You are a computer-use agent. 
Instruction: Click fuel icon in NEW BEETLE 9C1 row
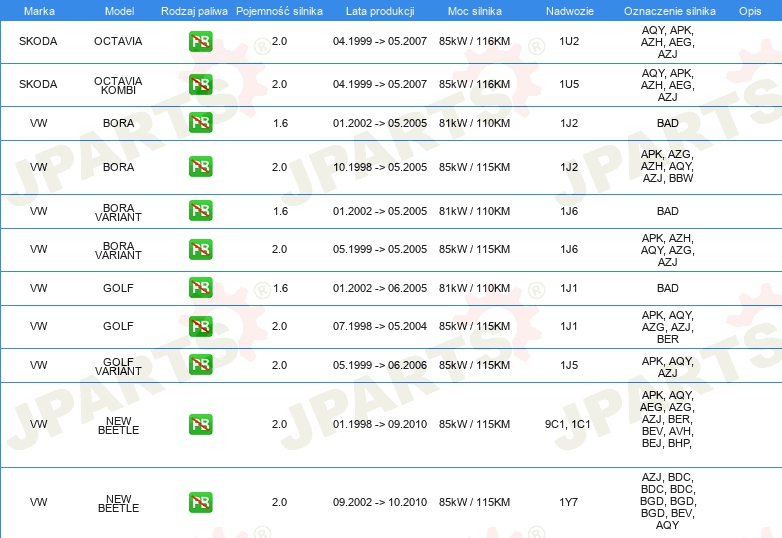[200, 424]
